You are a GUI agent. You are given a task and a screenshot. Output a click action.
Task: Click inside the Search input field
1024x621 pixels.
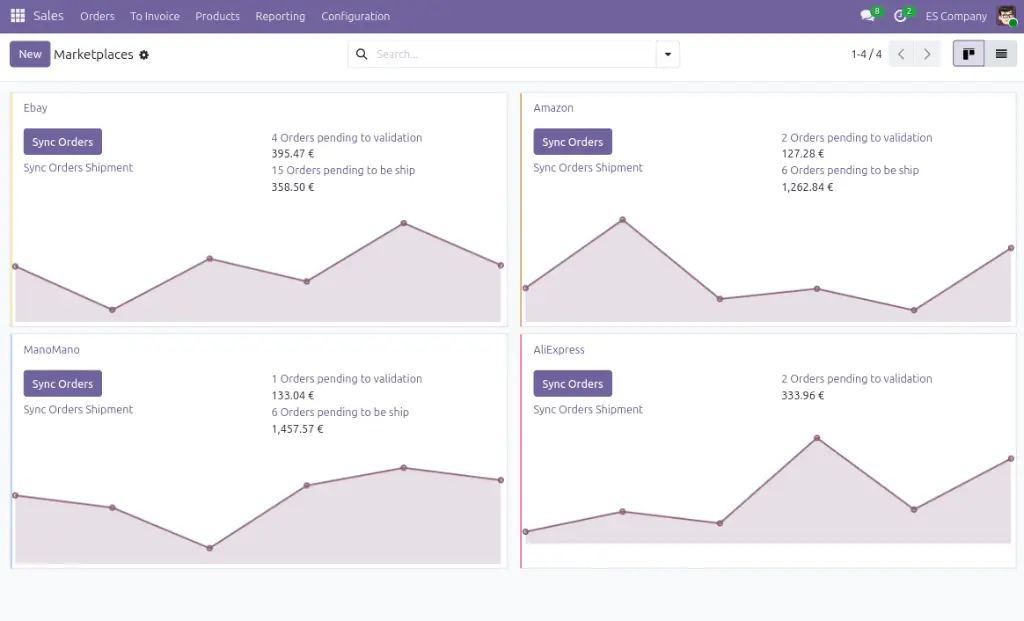pyautogui.click(x=480, y=54)
